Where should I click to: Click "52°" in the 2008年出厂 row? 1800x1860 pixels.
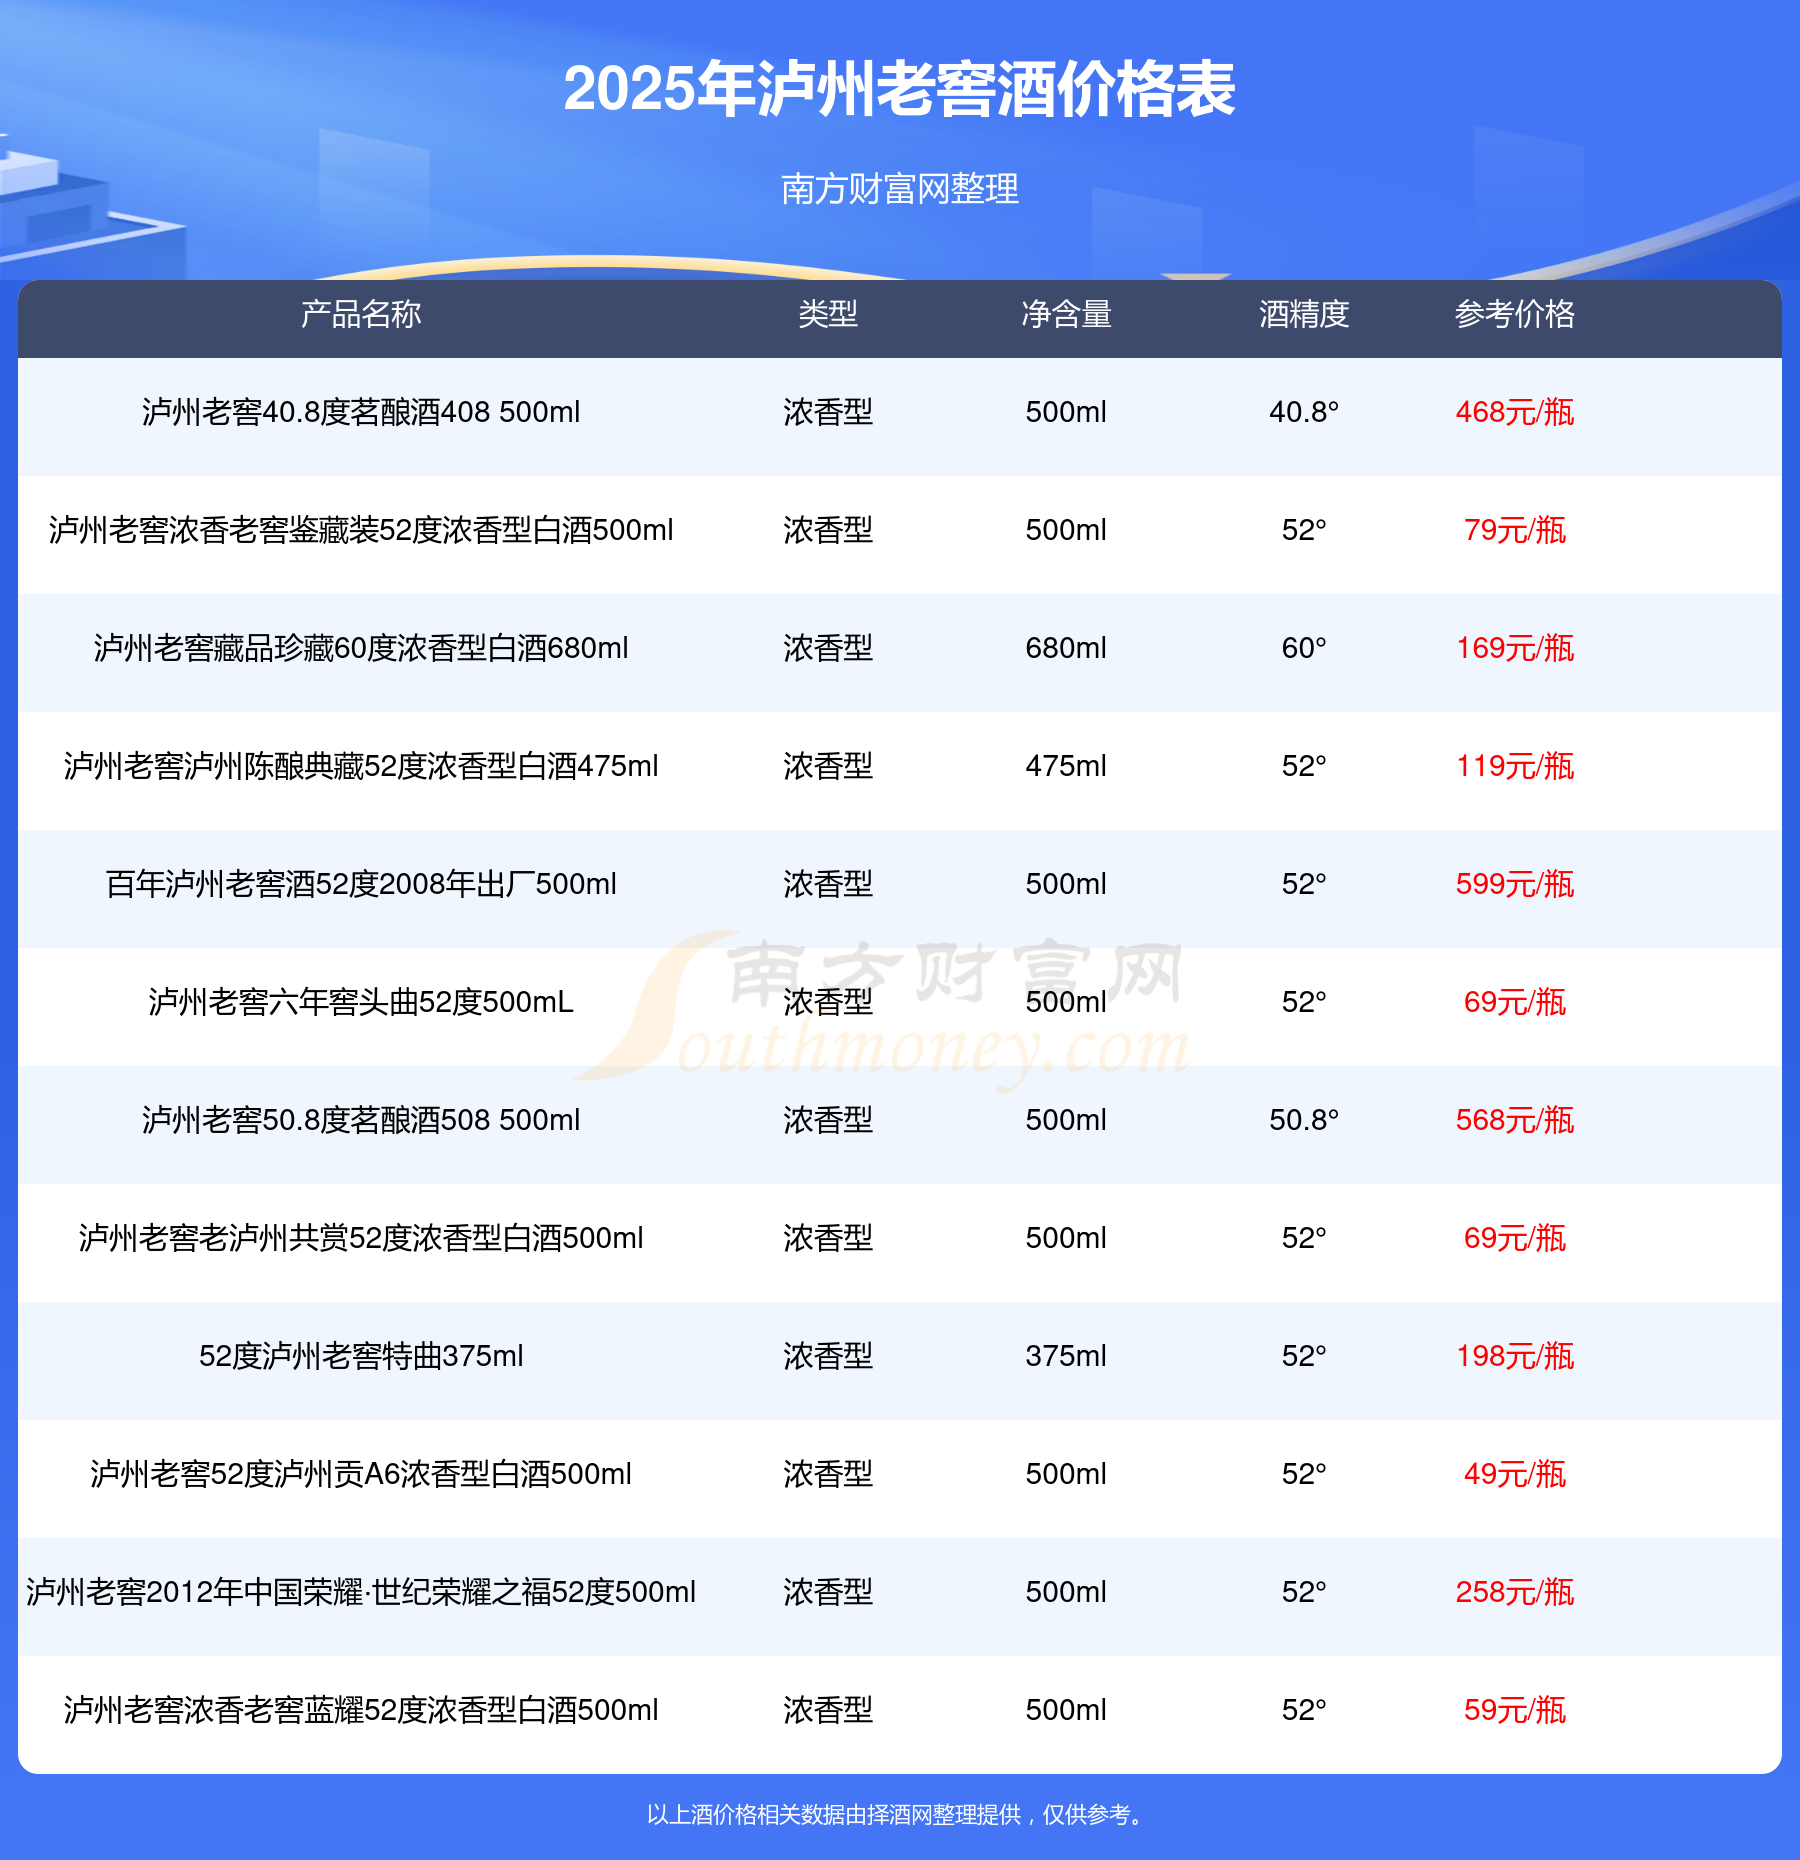(x=1304, y=884)
